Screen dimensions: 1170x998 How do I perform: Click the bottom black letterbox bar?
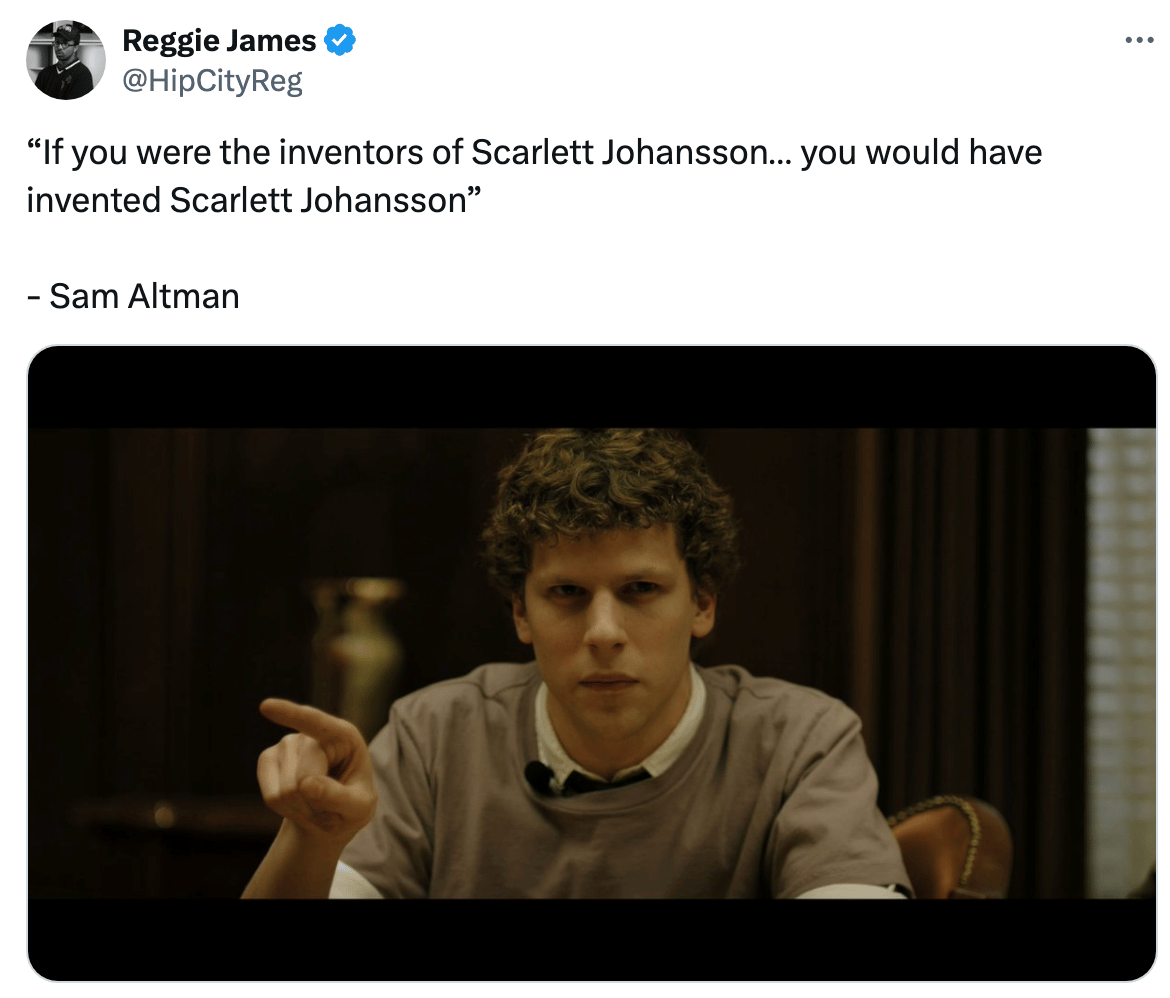tap(592, 940)
